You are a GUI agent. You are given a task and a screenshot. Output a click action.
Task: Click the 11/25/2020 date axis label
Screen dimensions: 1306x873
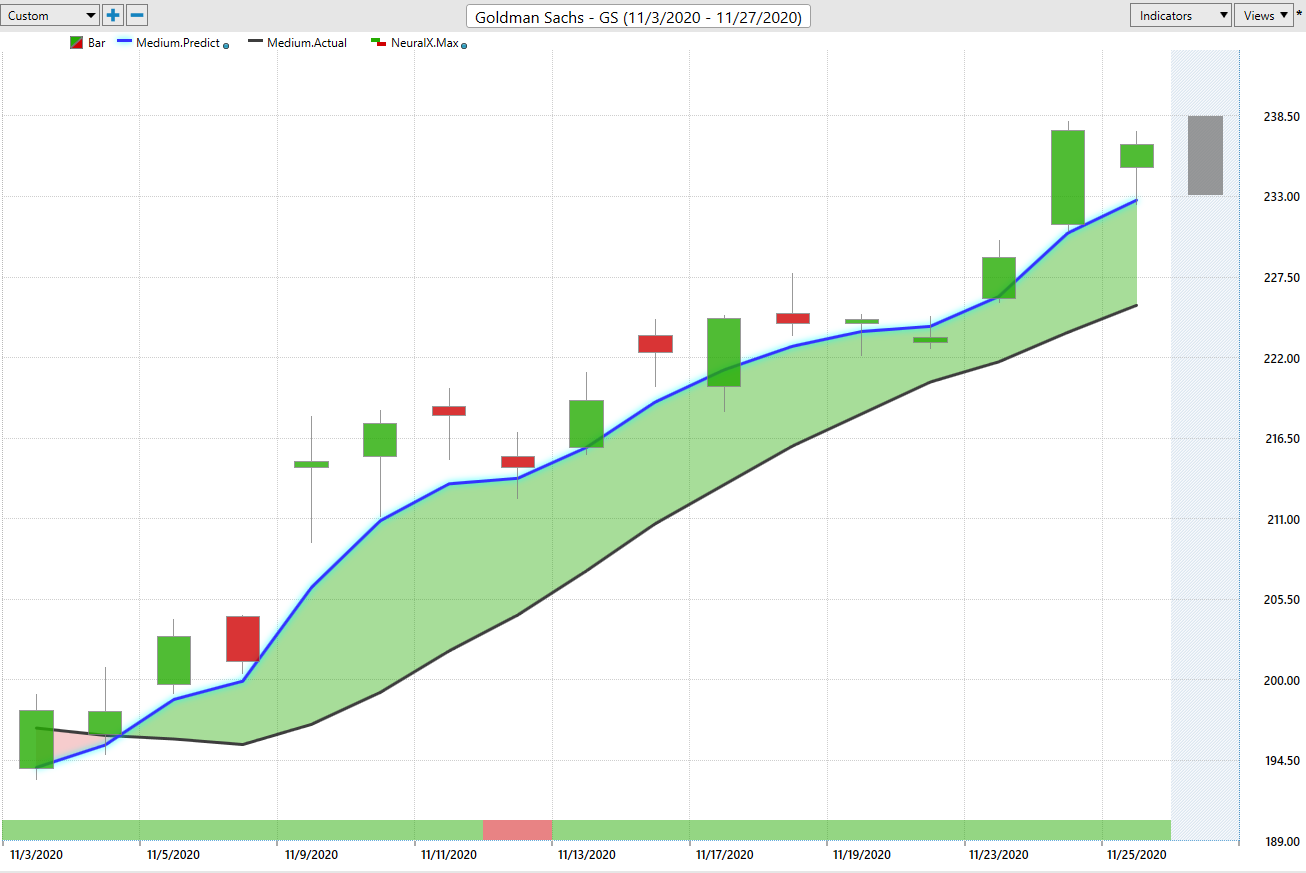tap(1136, 855)
